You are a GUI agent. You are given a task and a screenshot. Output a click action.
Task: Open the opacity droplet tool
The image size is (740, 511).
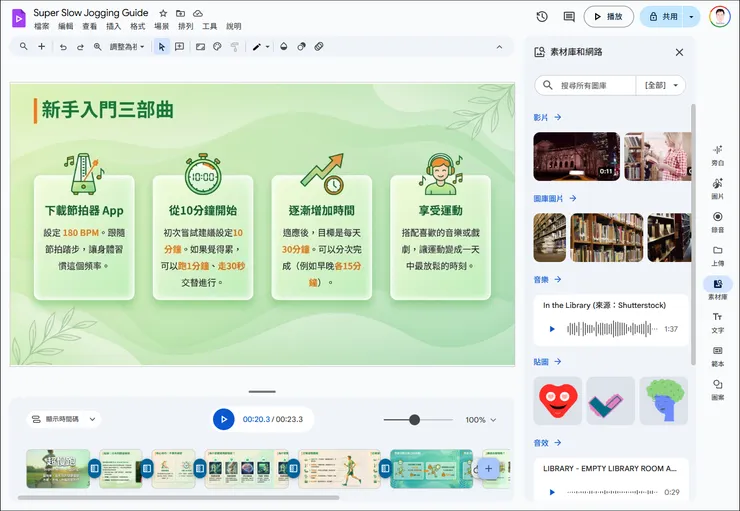(x=284, y=47)
